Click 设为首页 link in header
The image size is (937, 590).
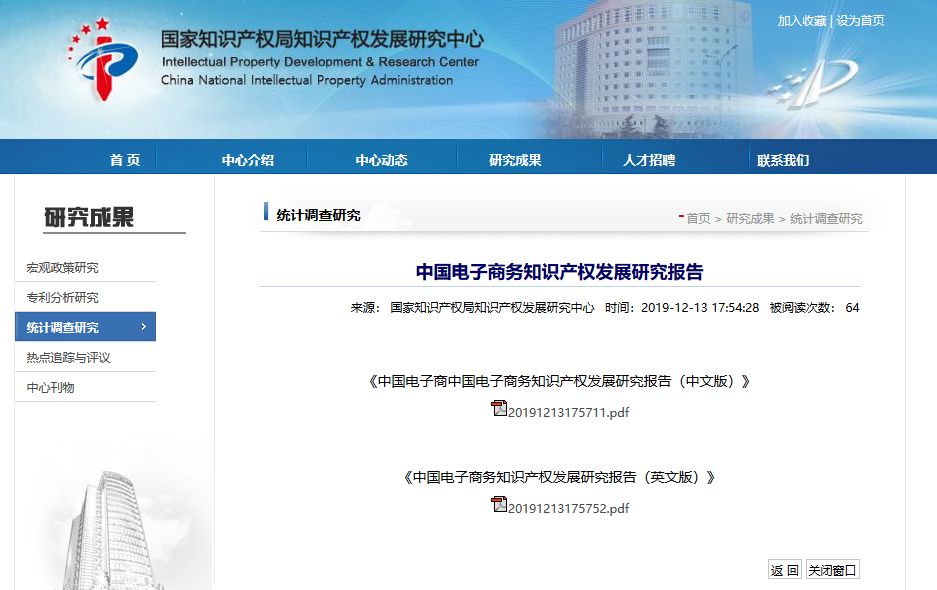point(861,20)
